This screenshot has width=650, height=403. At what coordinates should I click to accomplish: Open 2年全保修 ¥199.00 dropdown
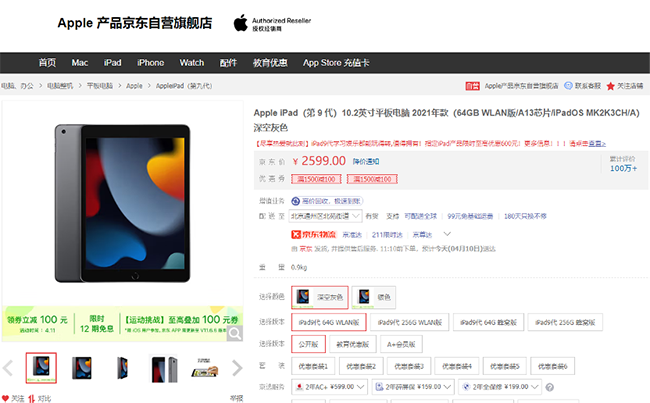pos(500,387)
